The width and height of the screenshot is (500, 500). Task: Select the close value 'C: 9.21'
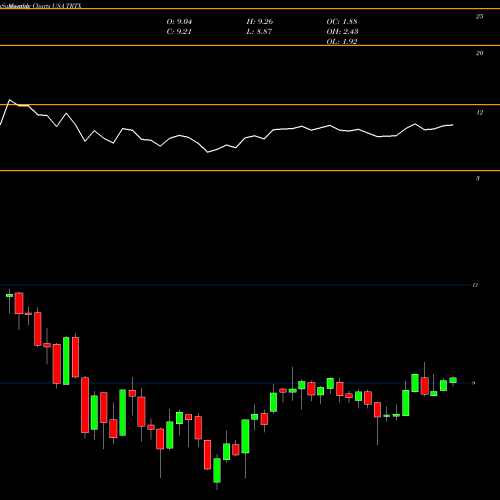[179, 32]
